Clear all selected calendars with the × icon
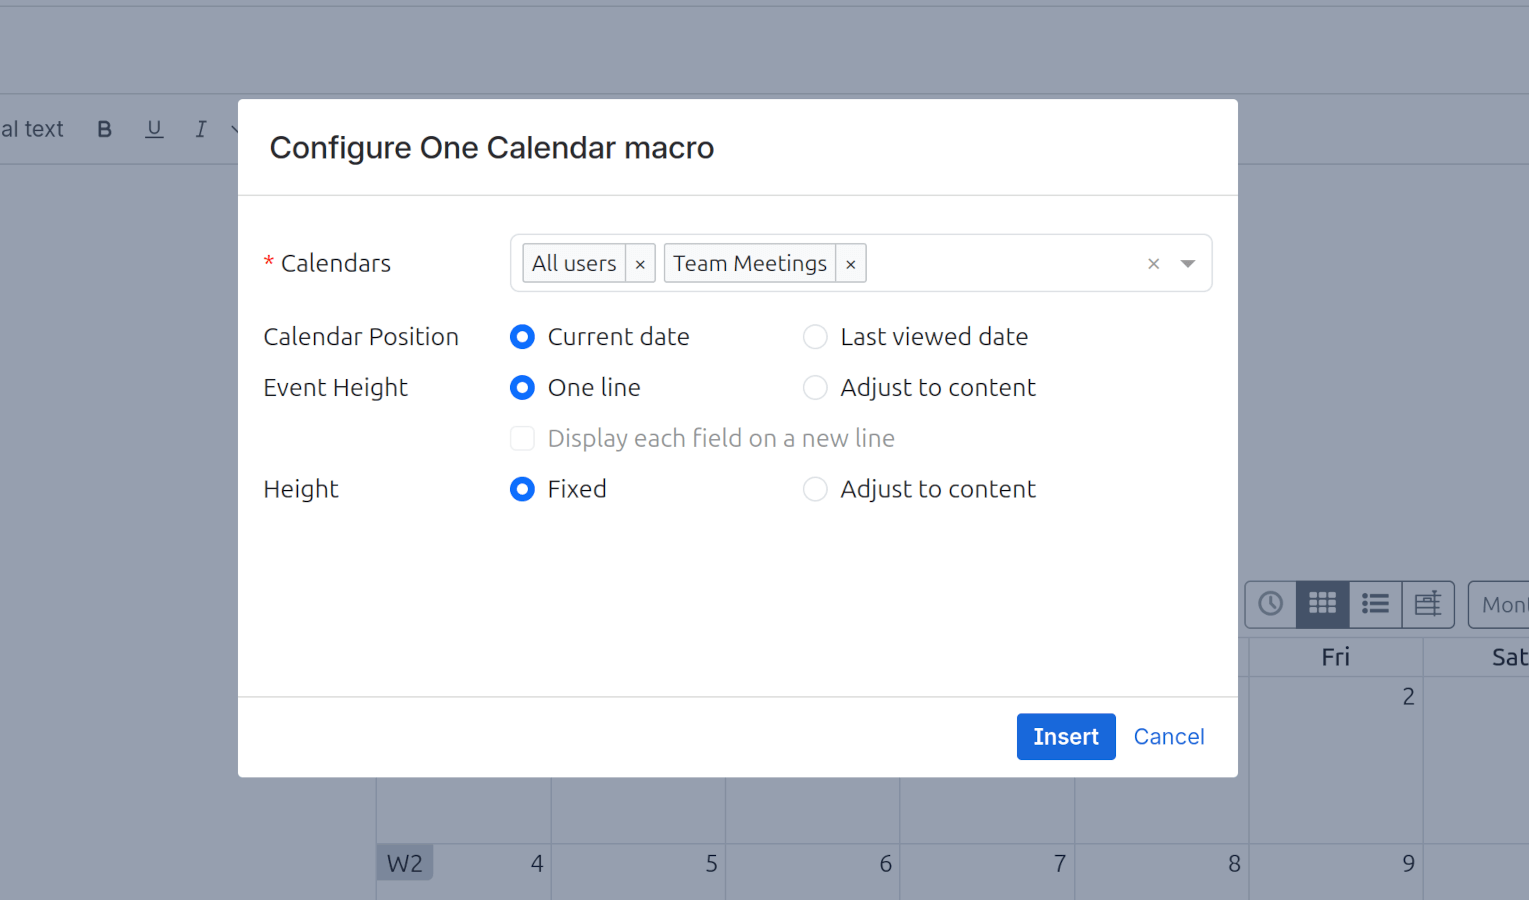The height and width of the screenshot is (900, 1529). pos(1153,263)
